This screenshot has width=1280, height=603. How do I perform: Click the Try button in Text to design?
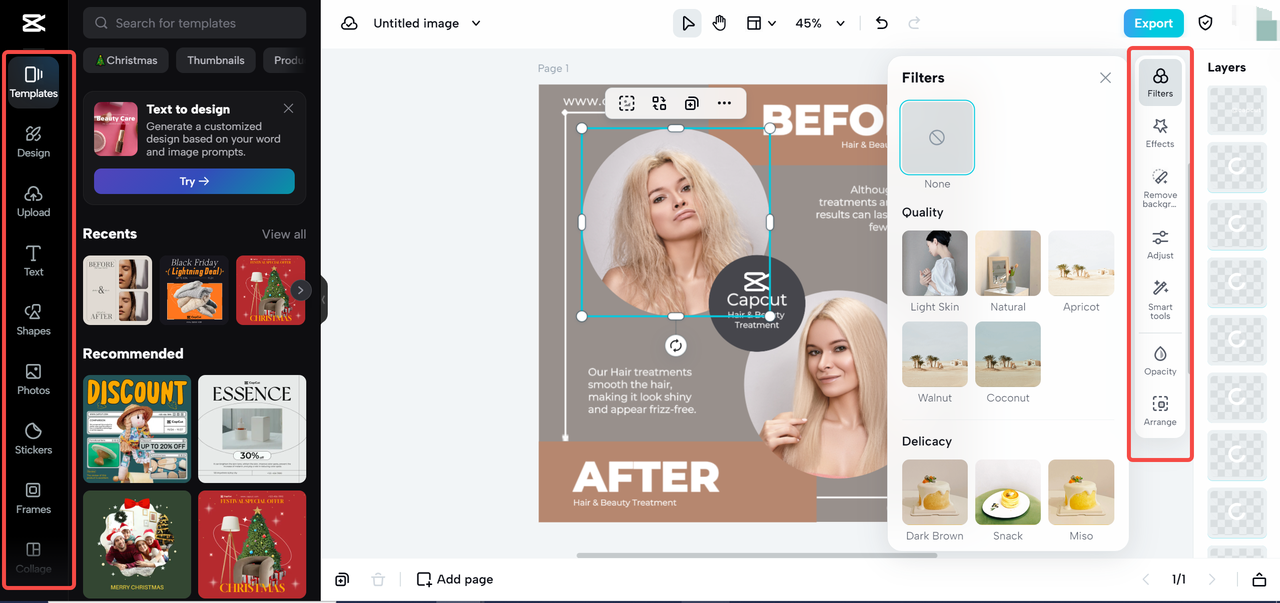[x=194, y=181]
